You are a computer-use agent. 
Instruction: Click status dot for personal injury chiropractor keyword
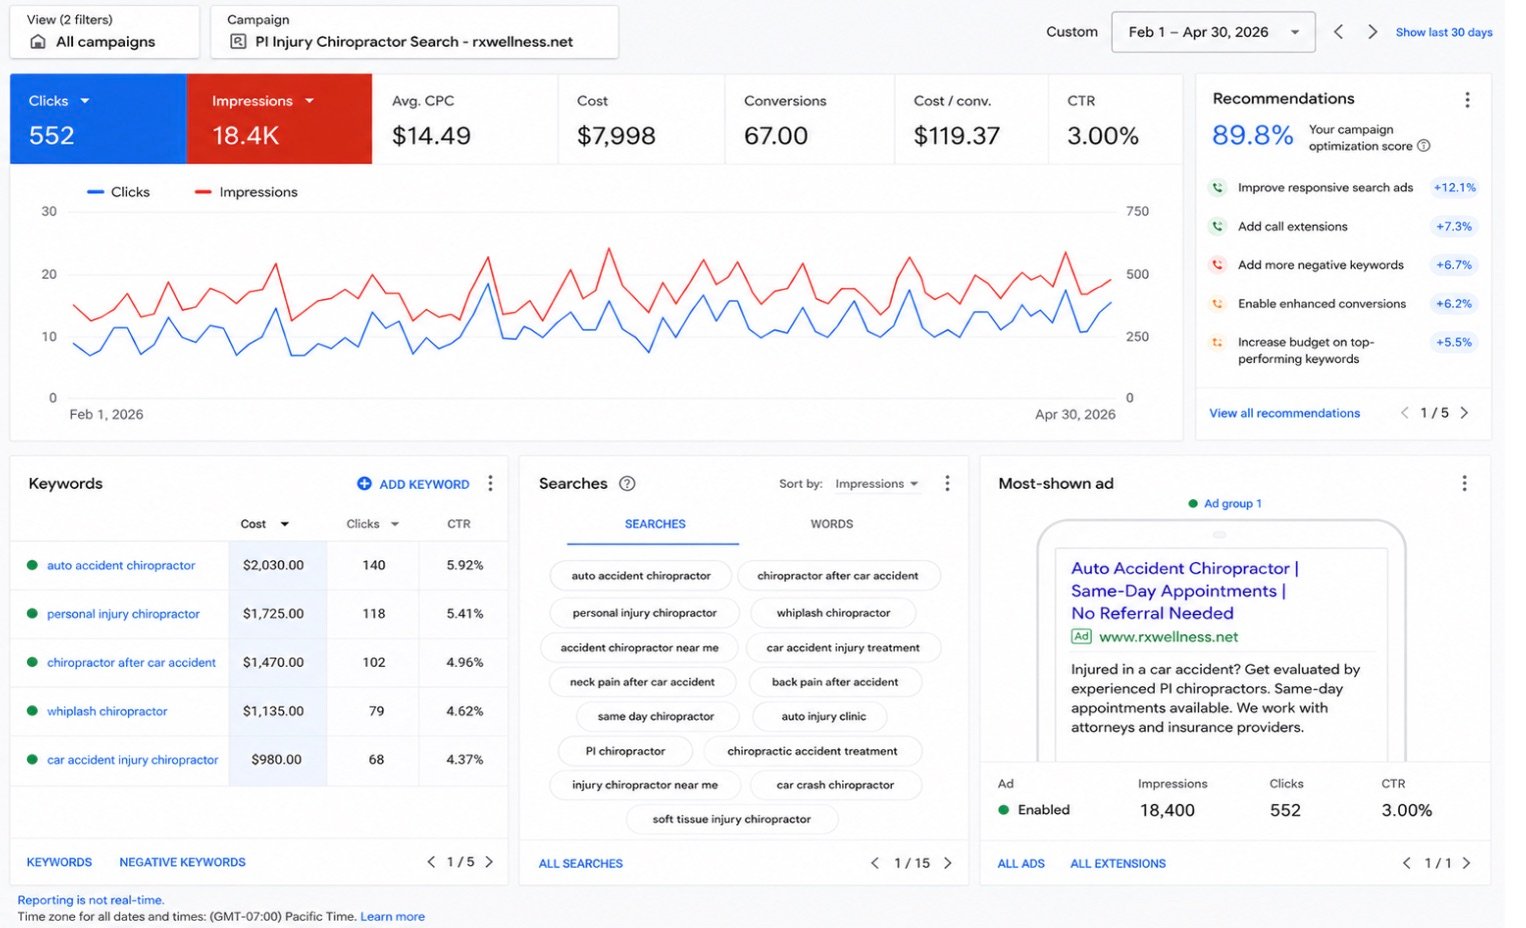32,614
